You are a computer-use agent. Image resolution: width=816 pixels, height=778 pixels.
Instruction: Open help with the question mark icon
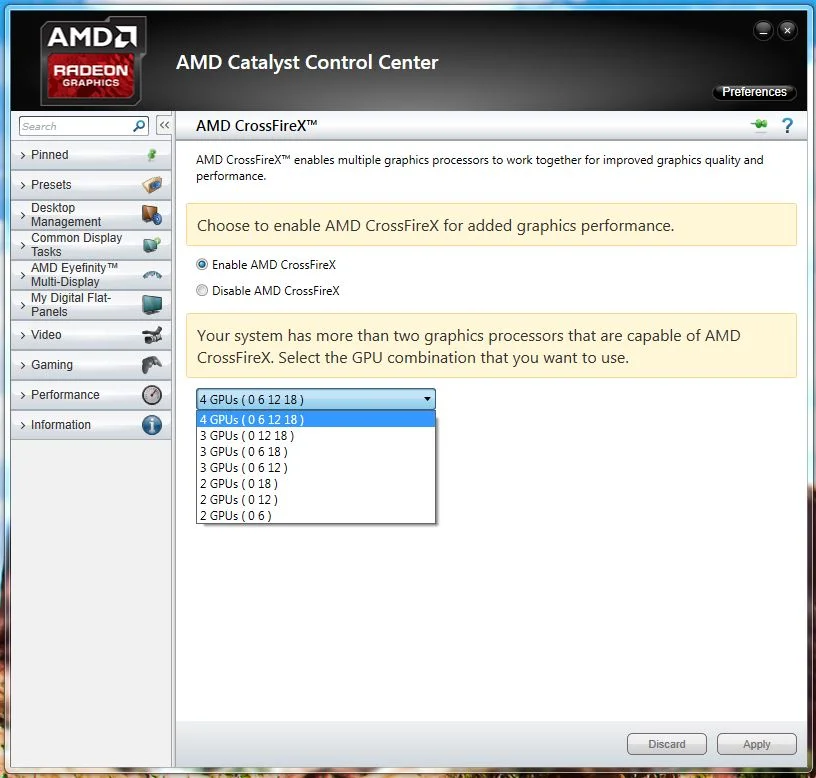coord(787,125)
